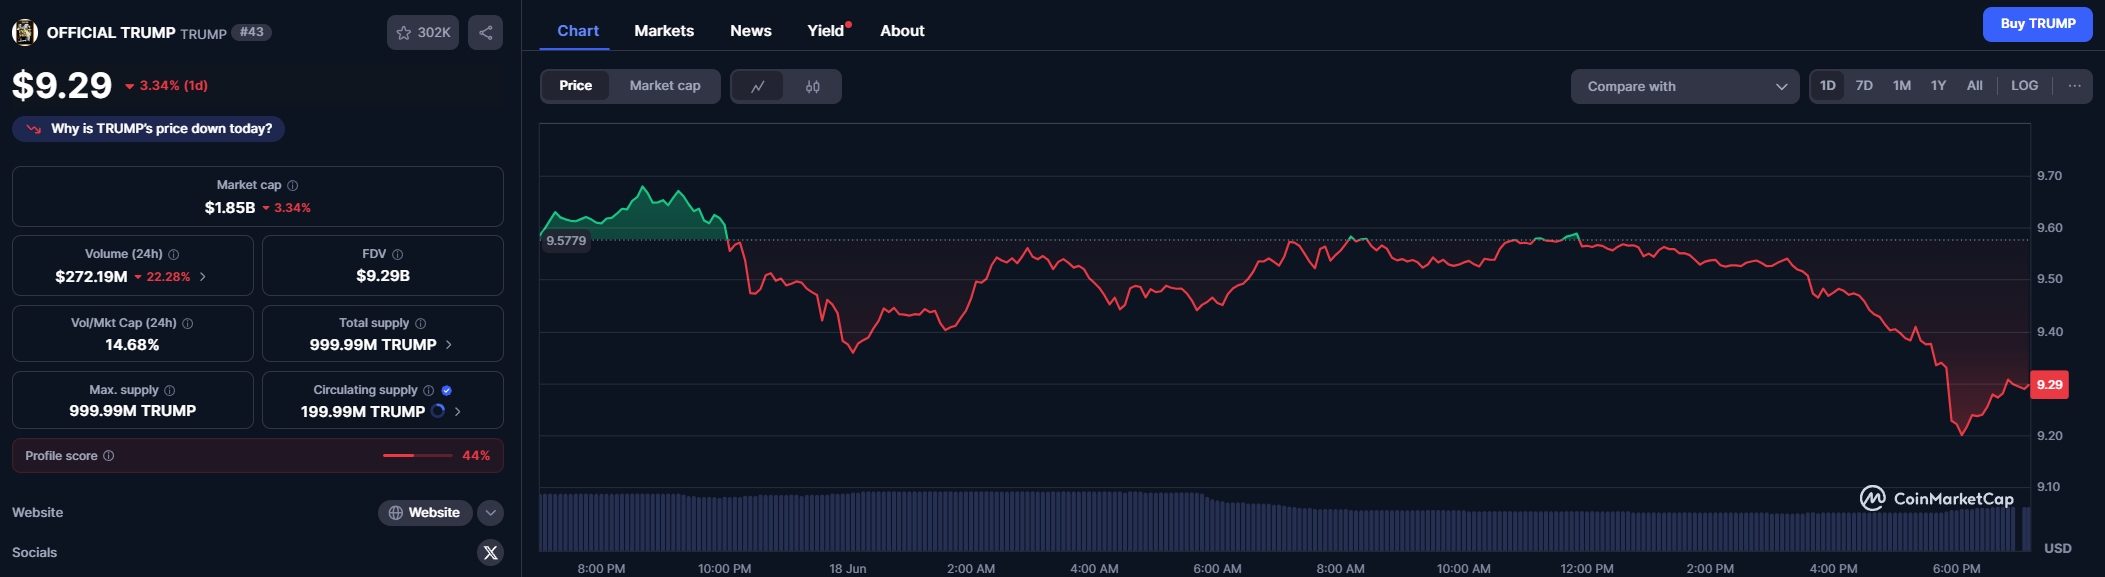Click the $9.29B FDV value
This screenshot has height=577, width=2105.
click(383, 276)
